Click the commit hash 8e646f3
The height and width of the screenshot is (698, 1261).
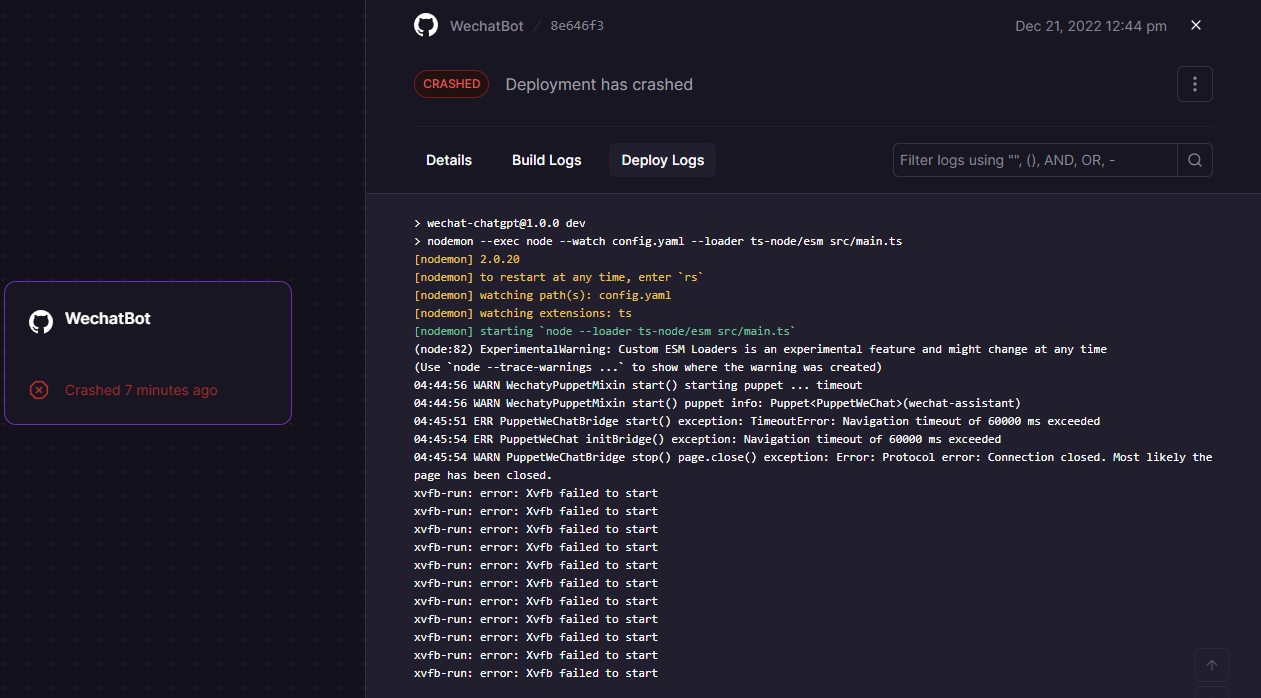point(577,26)
